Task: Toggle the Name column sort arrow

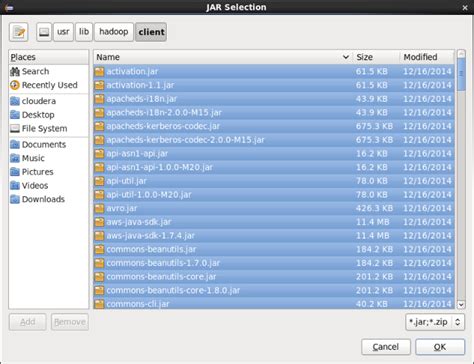Action: [346, 57]
